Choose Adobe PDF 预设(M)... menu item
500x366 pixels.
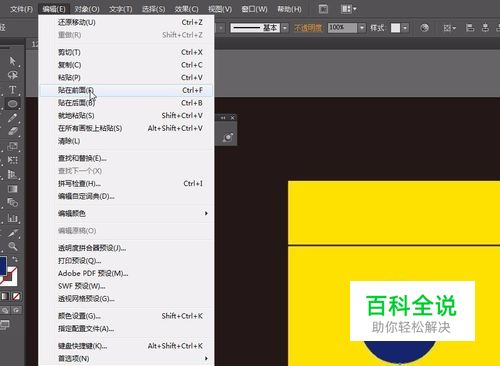click(x=126, y=273)
